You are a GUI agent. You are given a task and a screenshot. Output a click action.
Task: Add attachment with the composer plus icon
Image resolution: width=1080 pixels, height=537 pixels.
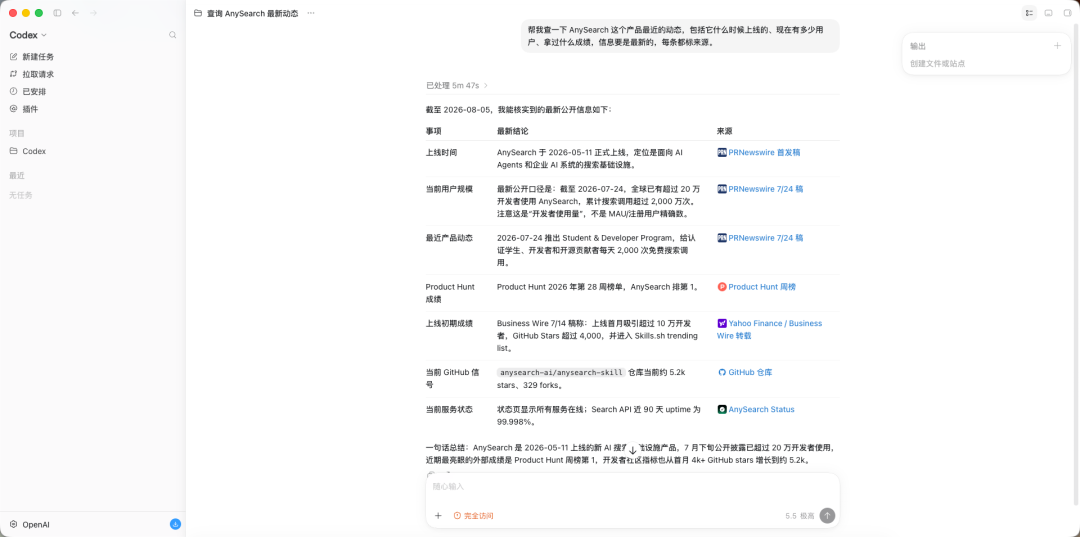[438, 516]
